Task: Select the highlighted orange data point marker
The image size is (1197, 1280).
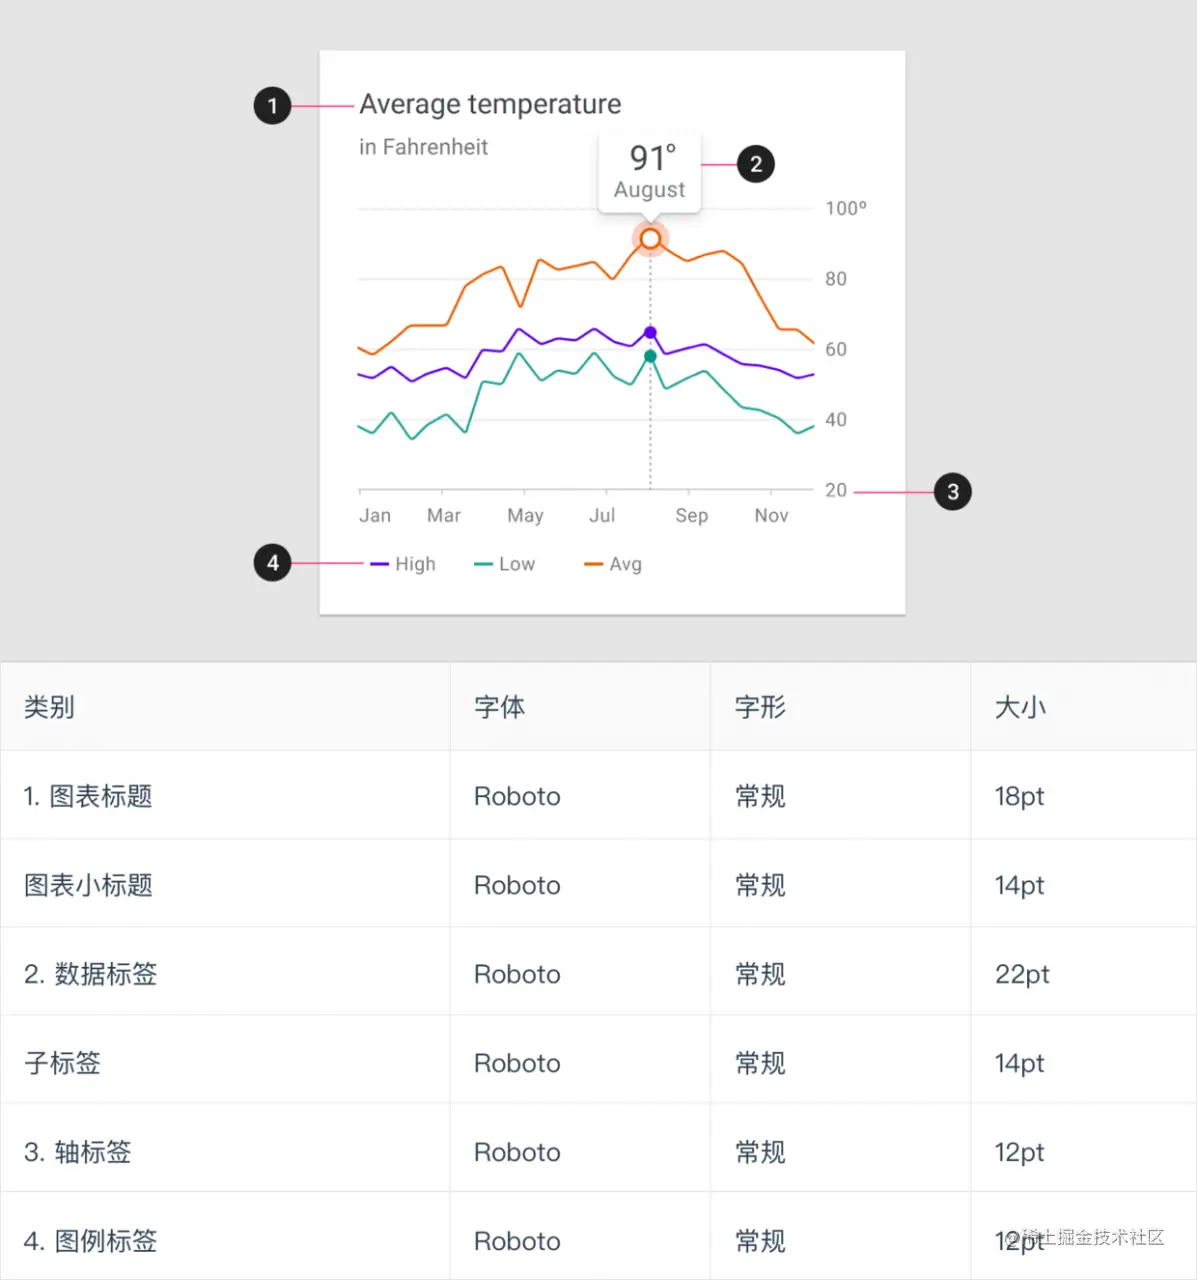Action: pos(650,238)
